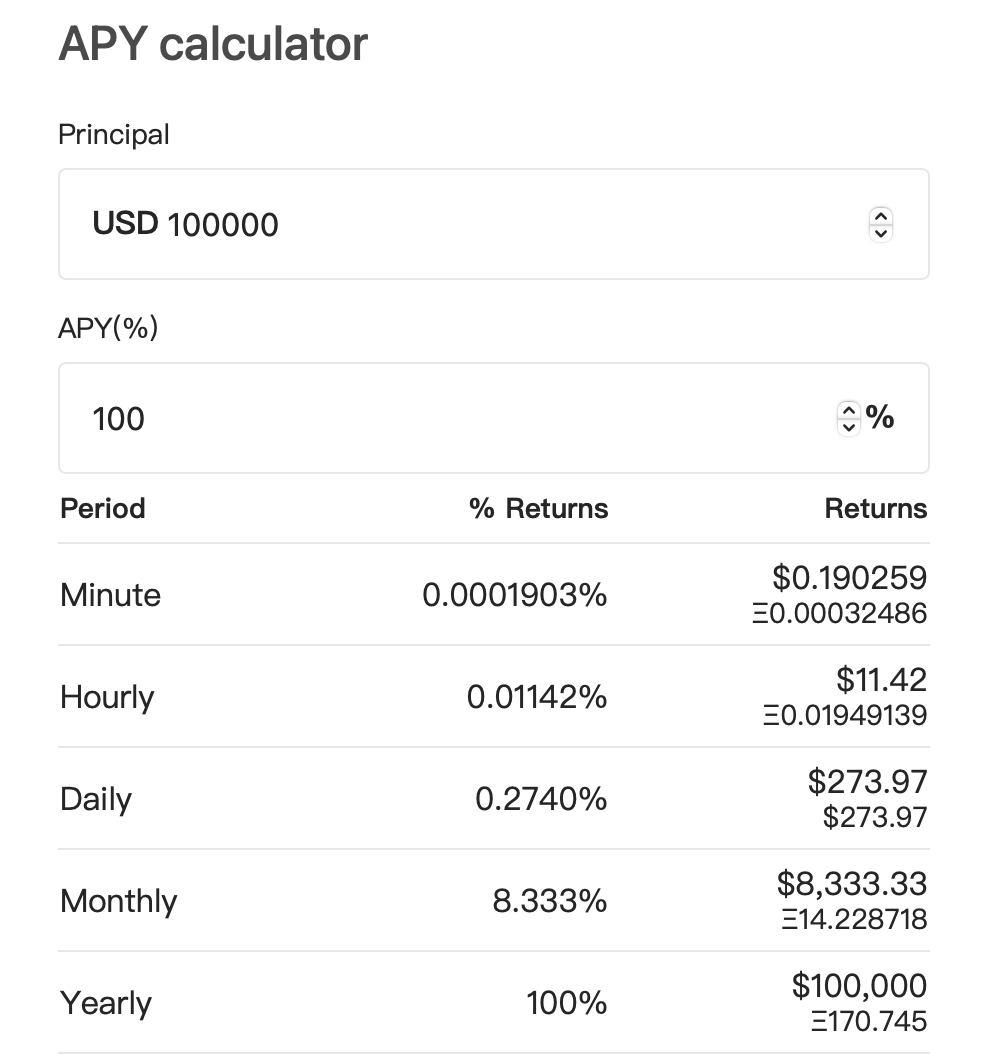Click the Minute period row label
This screenshot has width=990, height=1054.
(110, 595)
